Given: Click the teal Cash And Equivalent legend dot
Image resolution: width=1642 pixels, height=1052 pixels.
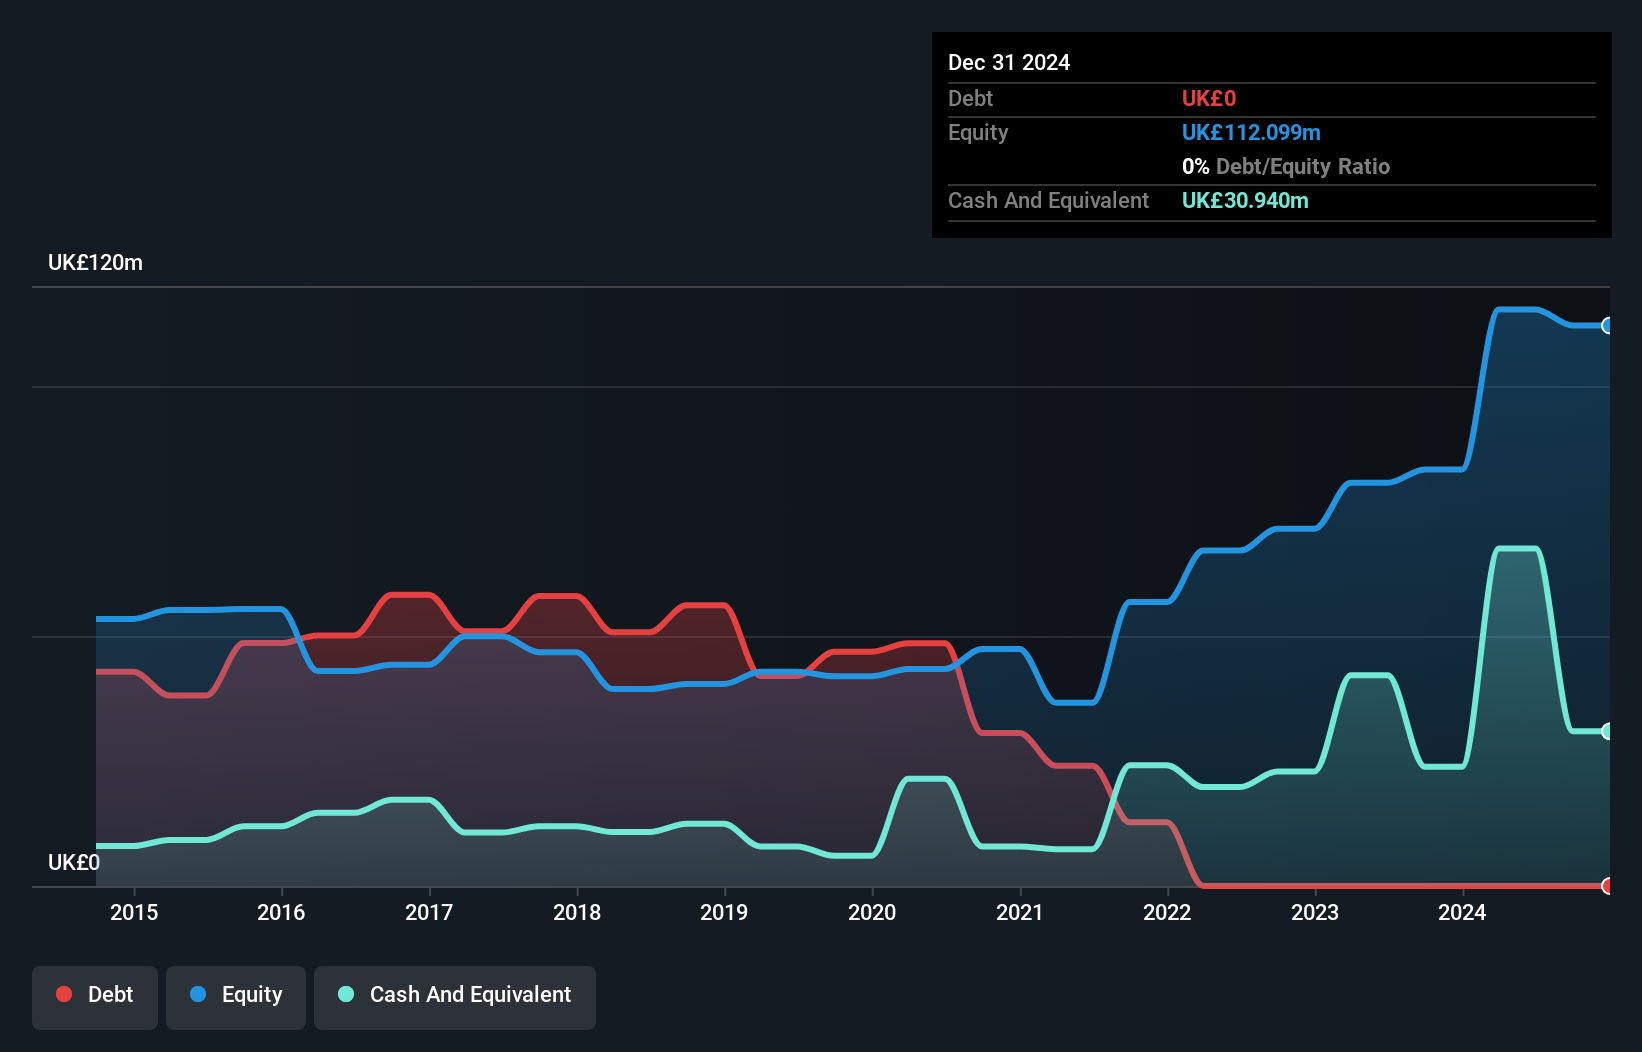Looking at the screenshot, I should 346,994.
